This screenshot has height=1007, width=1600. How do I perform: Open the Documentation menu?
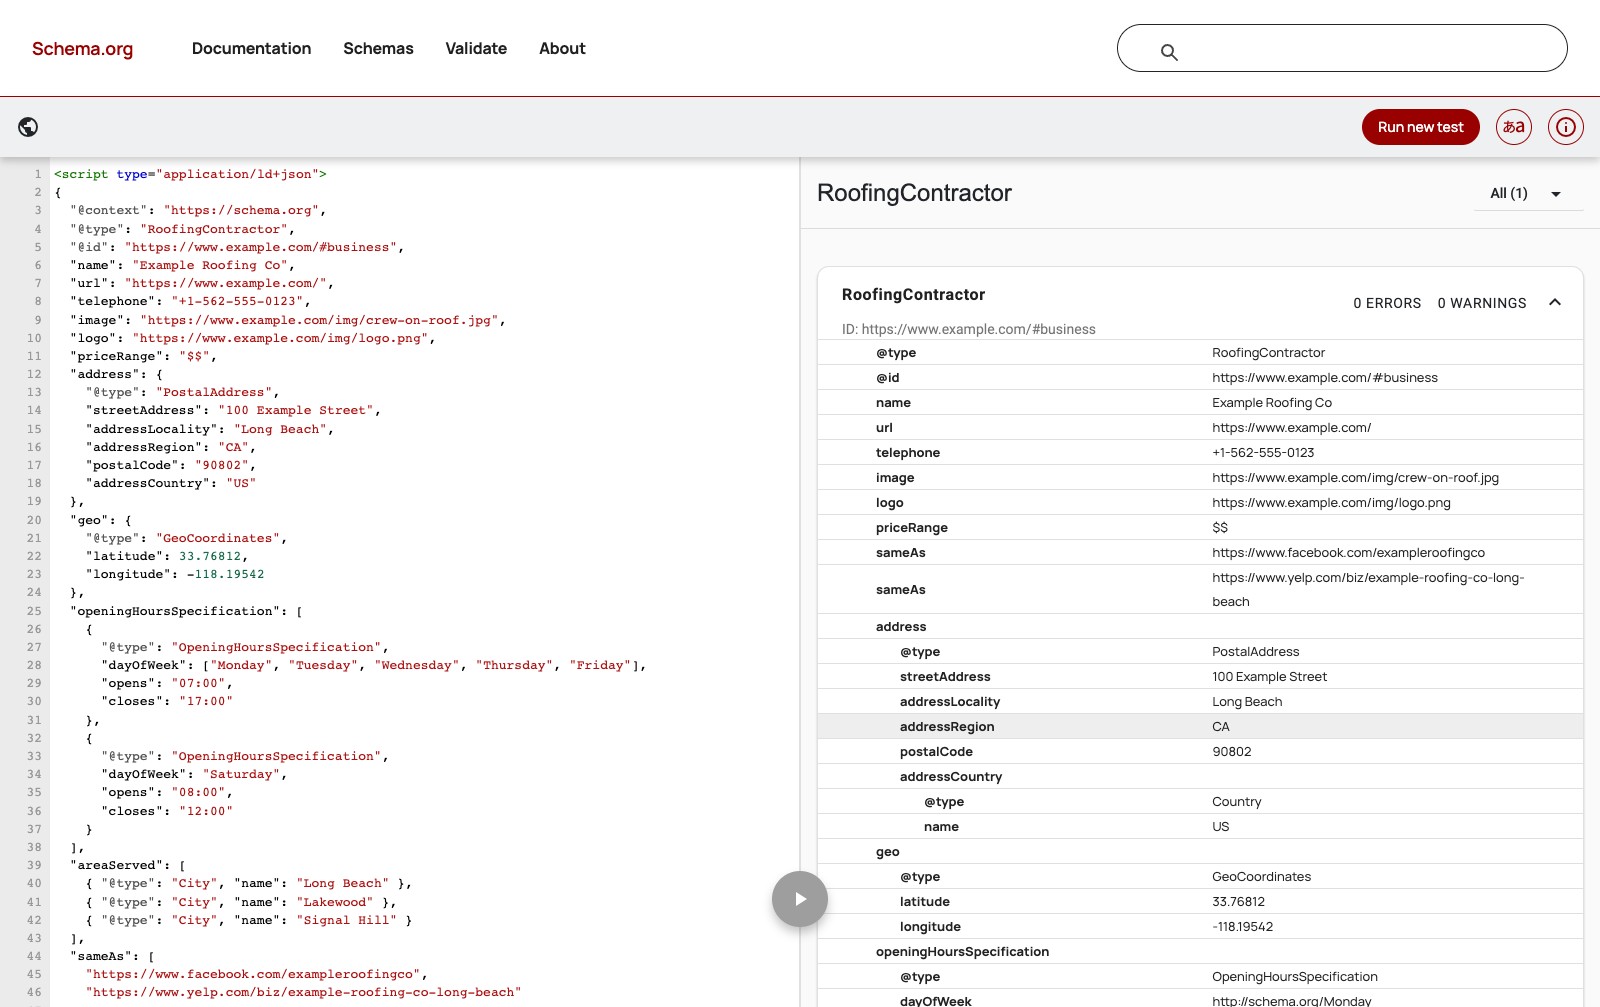pos(251,48)
